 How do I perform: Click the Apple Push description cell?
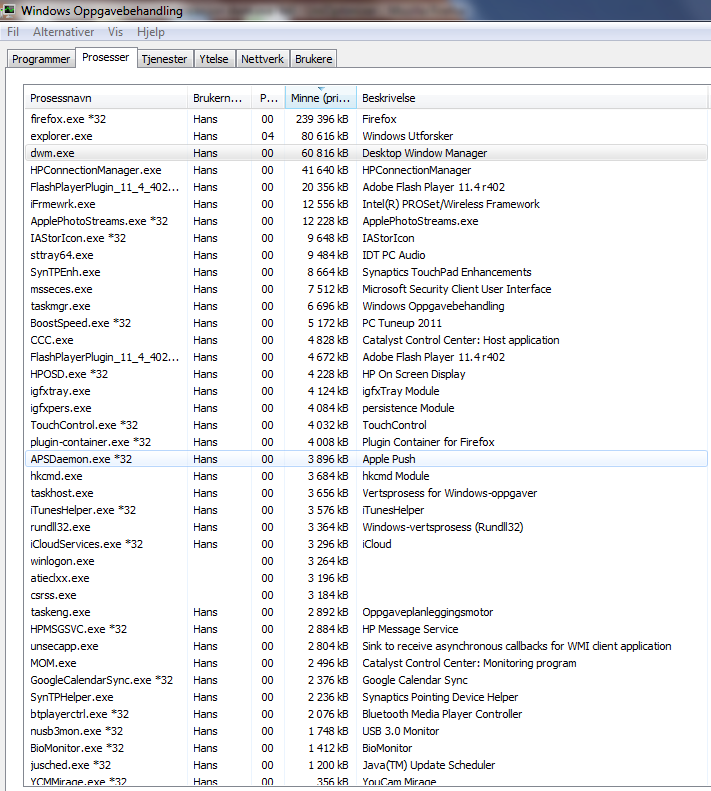(389, 459)
